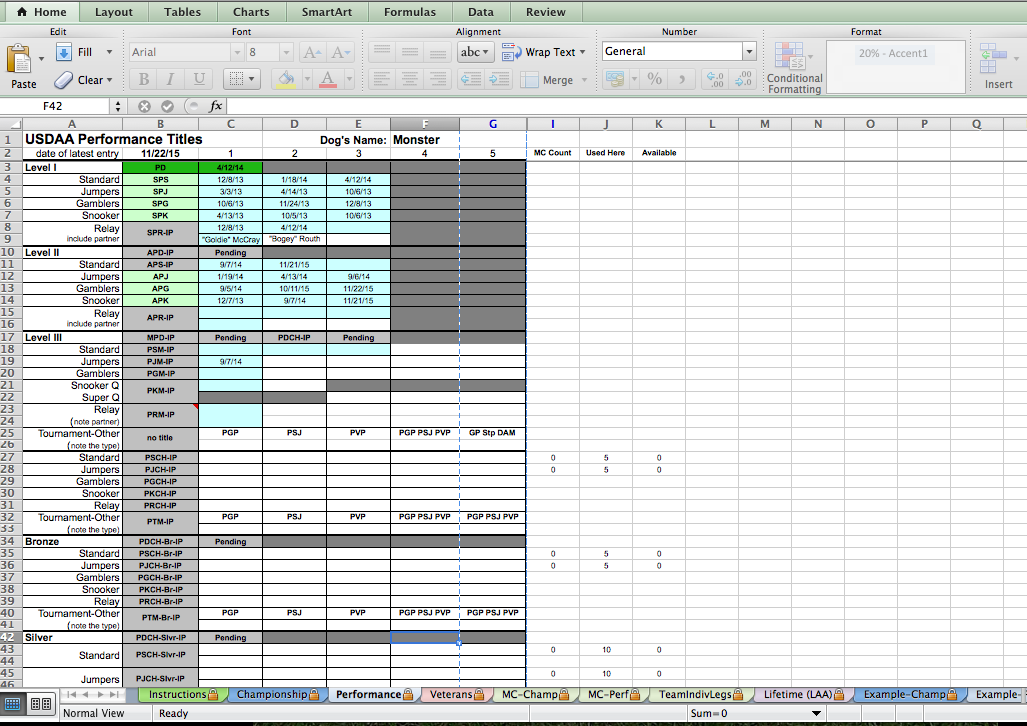This screenshot has width=1027, height=726.
Task: Apply the percent style
Action: tap(654, 79)
